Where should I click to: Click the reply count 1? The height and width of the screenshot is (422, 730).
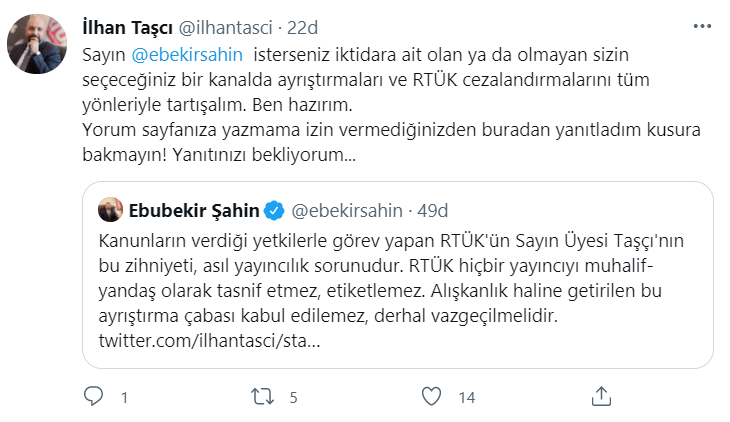pos(124,397)
